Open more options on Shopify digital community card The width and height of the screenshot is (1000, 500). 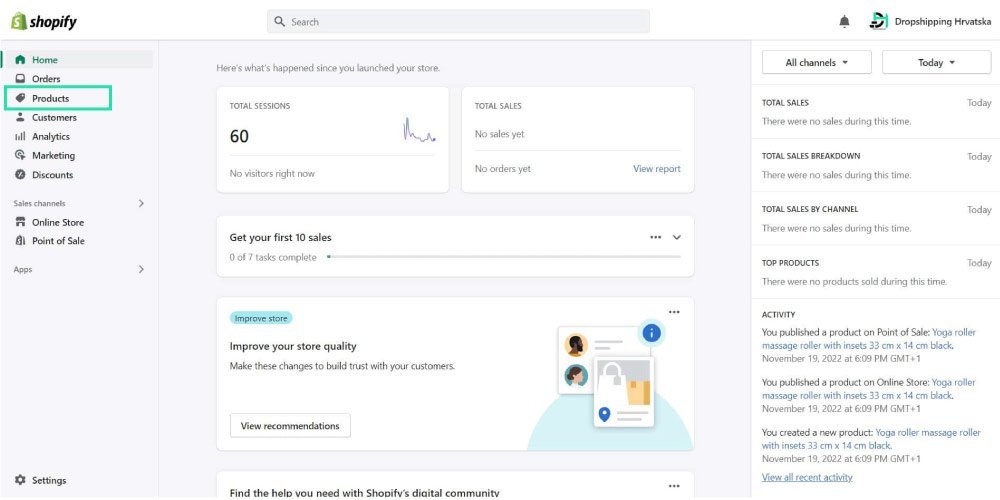pos(674,486)
